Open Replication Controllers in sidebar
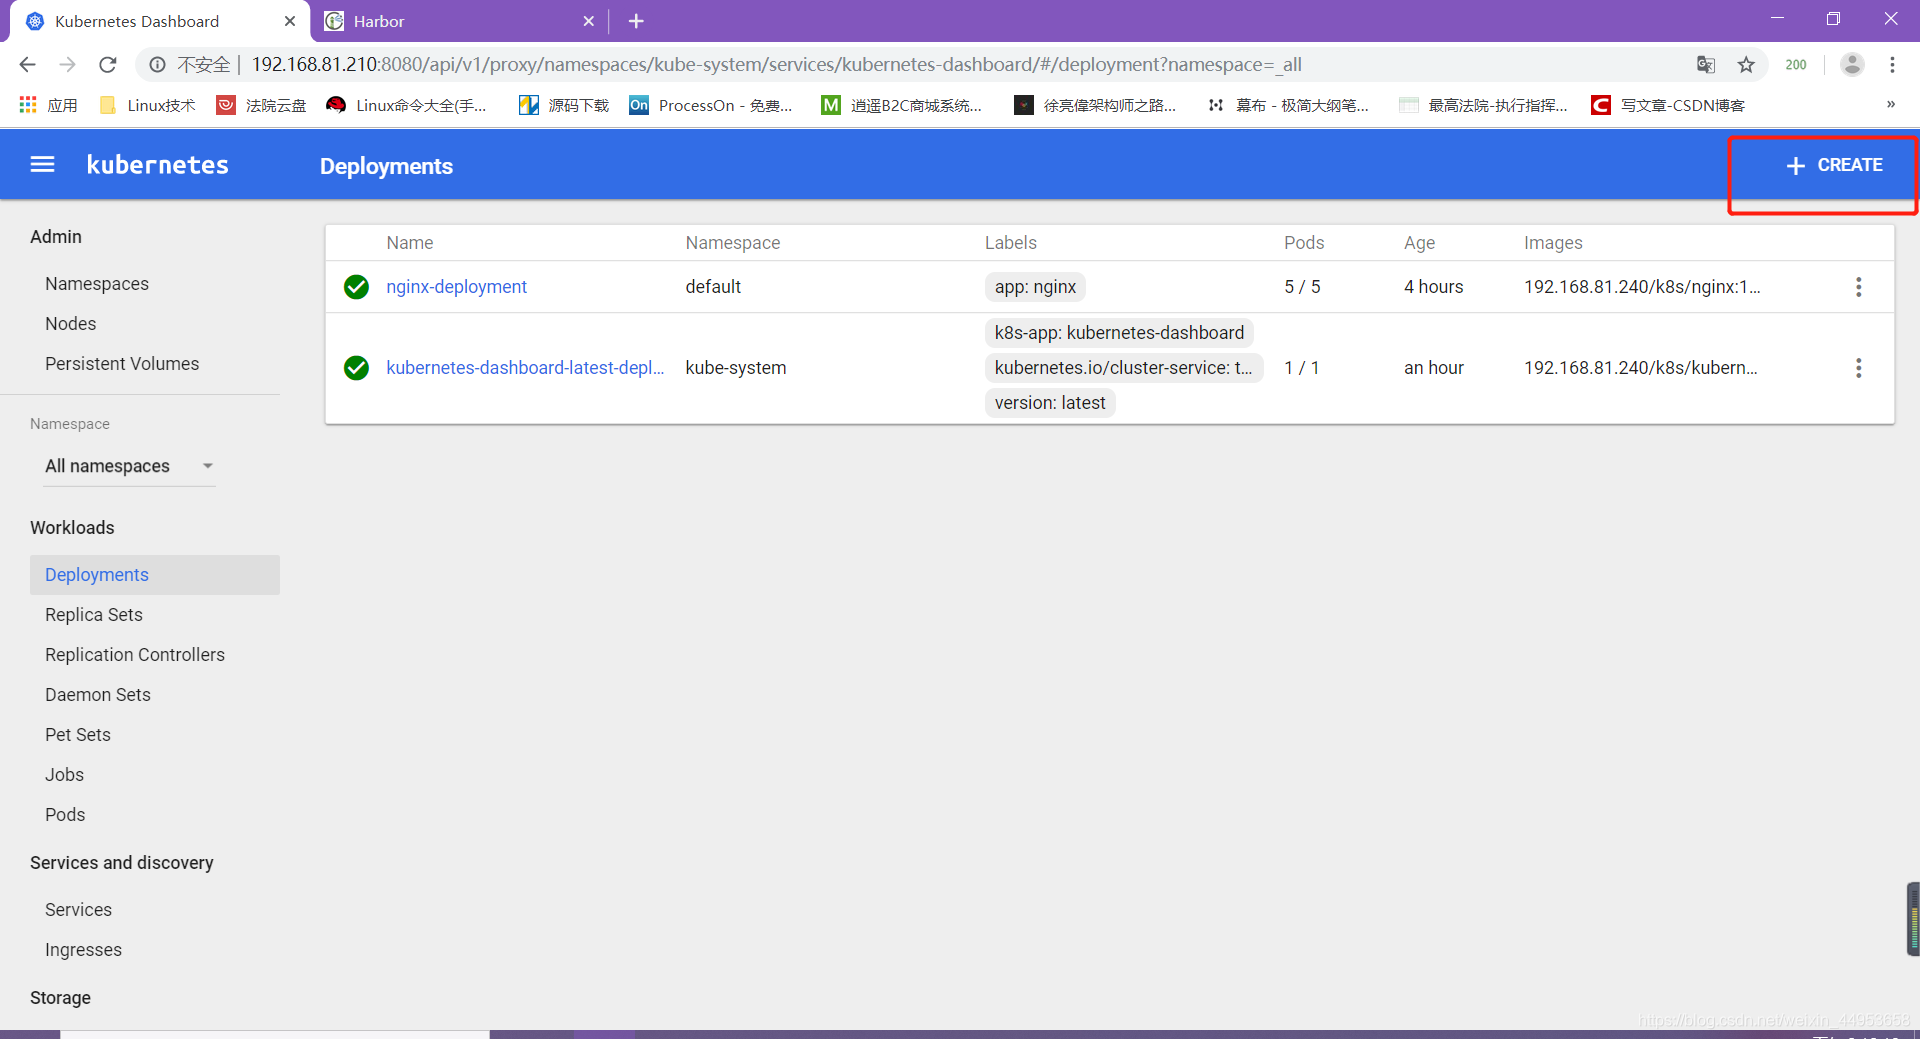This screenshot has height=1039, width=1920. (135, 655)
